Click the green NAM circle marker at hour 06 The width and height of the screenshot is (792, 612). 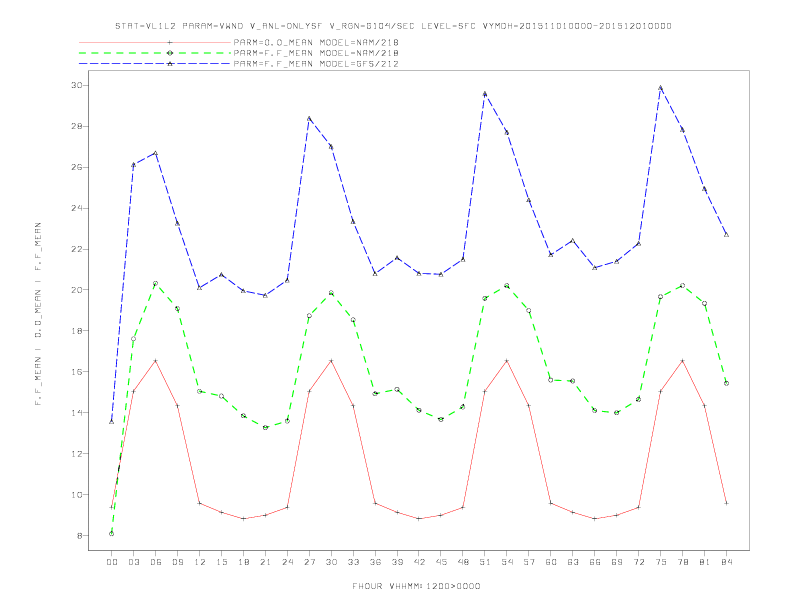point(156,284)
